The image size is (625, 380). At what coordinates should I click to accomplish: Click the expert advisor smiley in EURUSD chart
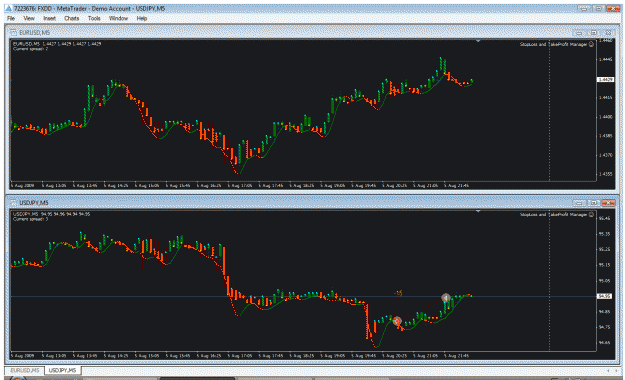coord(592,44)
